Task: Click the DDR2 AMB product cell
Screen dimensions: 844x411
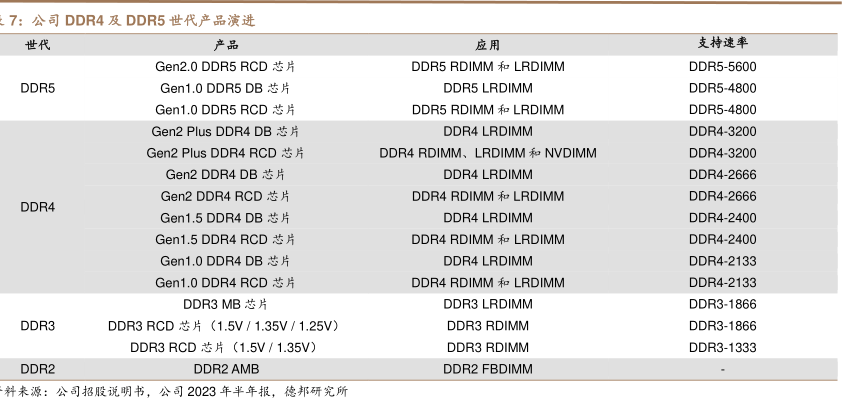Action: click(x=226, y=369)
